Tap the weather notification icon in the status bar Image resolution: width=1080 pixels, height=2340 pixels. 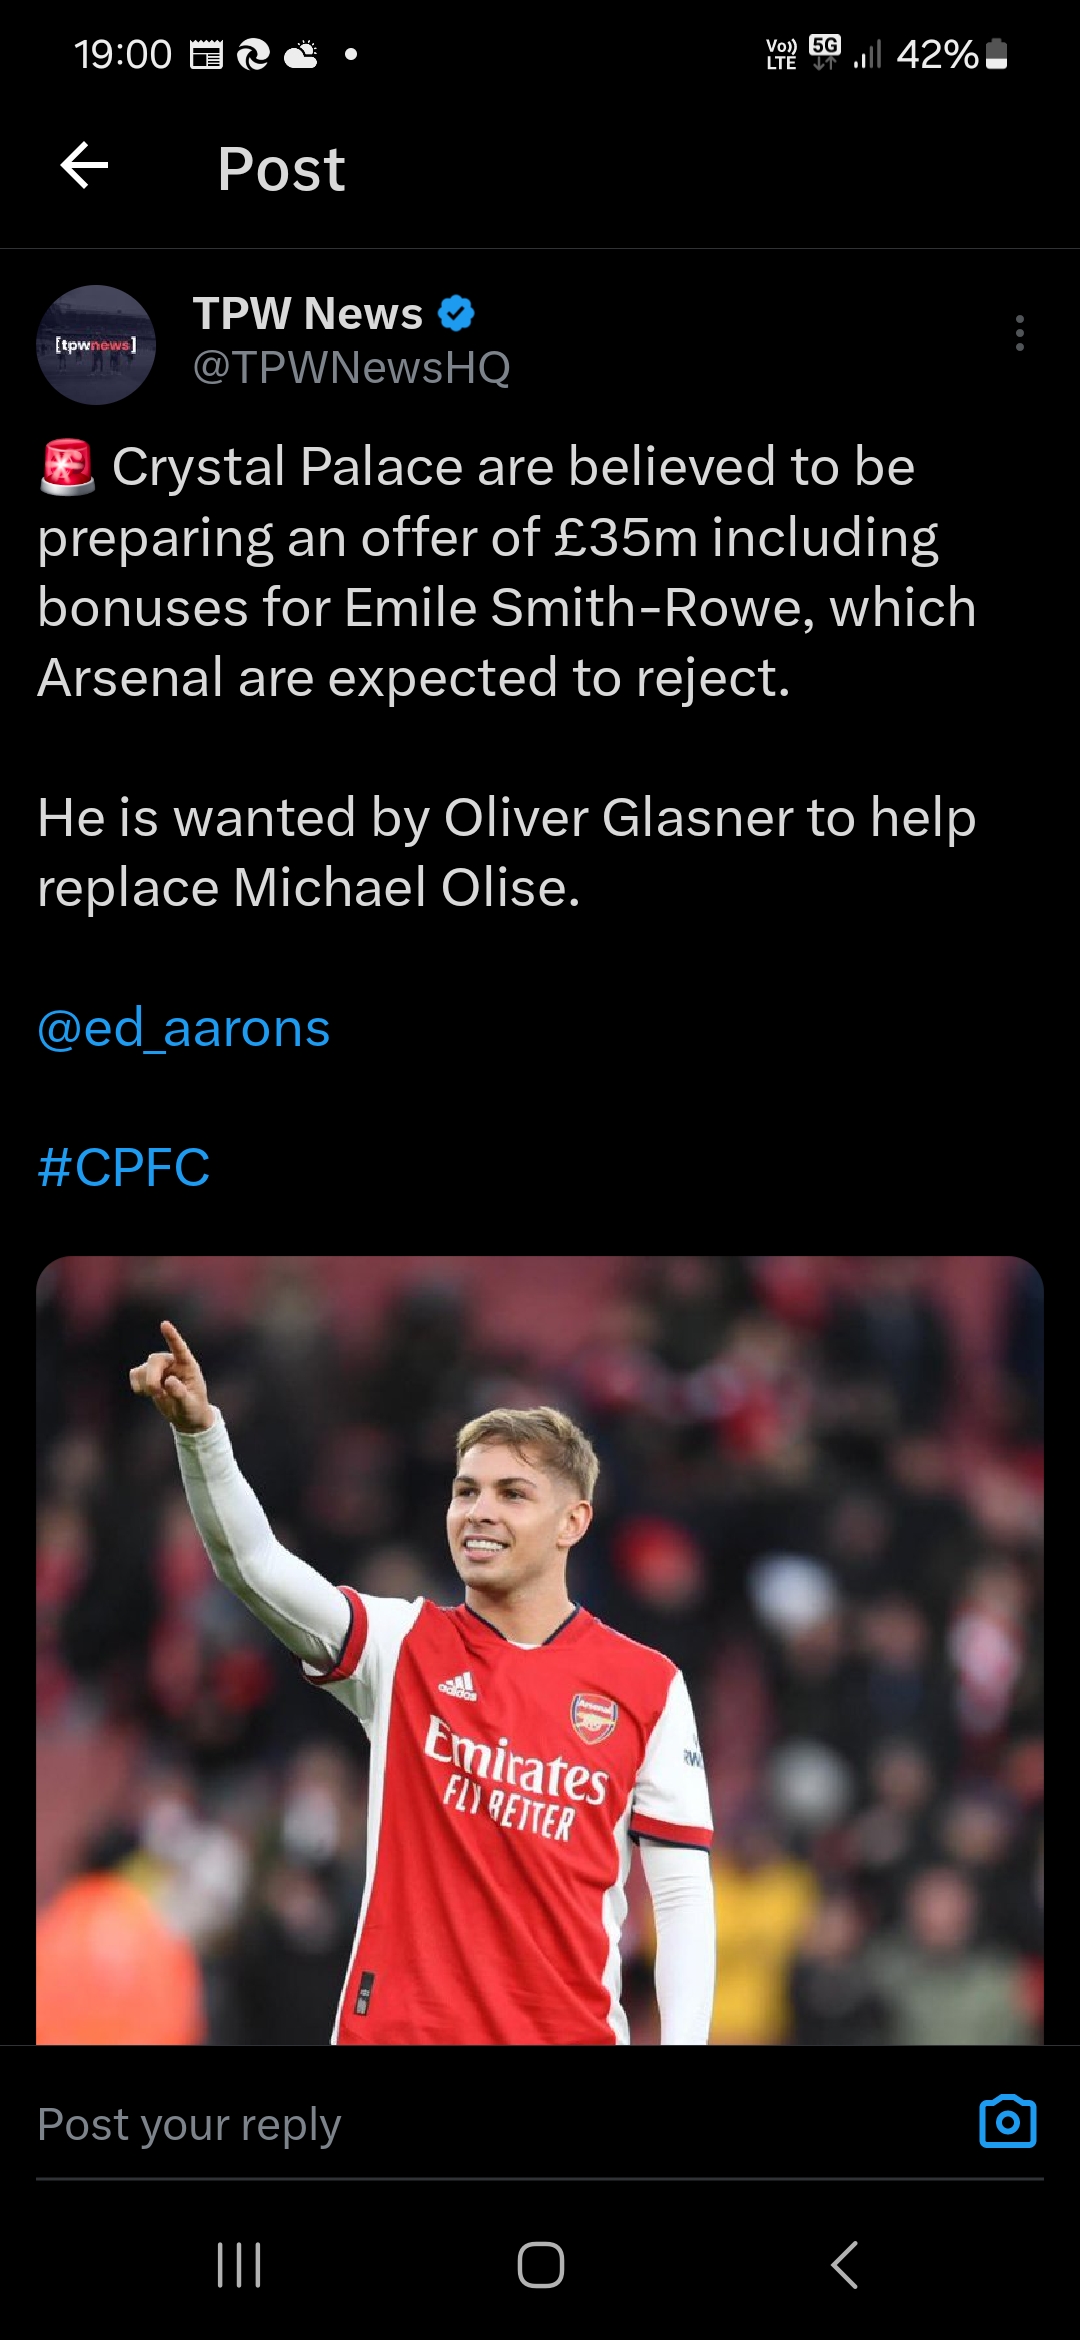(302, 55)
